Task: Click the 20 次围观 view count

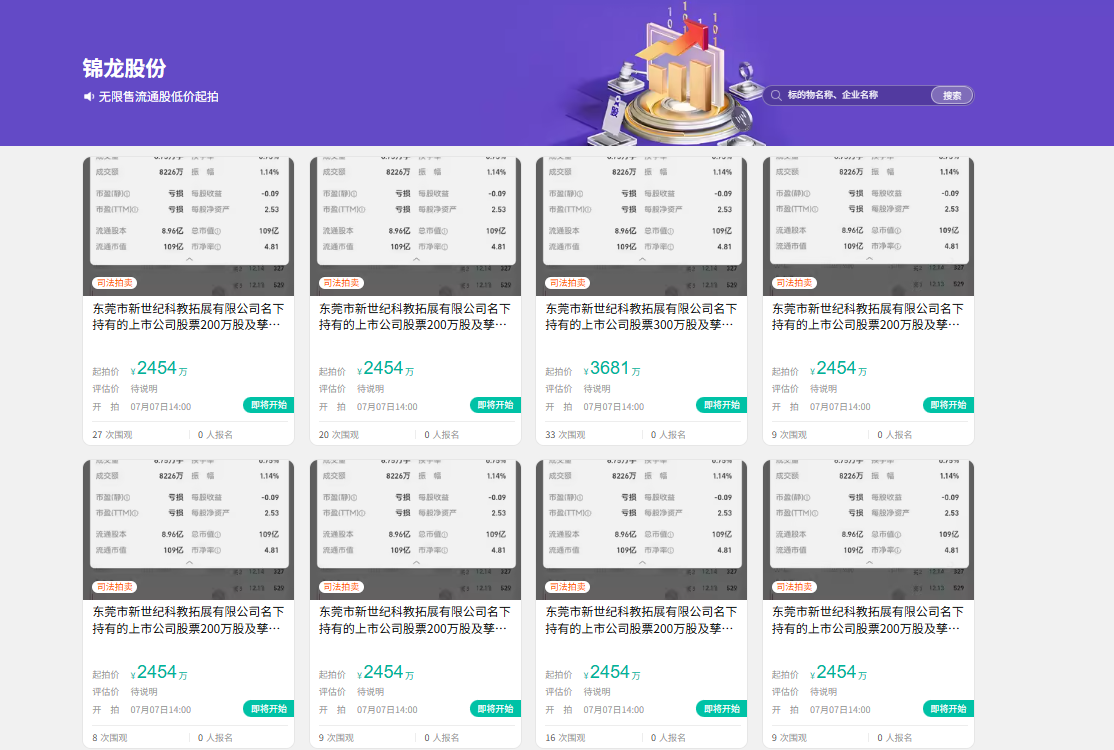Action: (339, 435)
